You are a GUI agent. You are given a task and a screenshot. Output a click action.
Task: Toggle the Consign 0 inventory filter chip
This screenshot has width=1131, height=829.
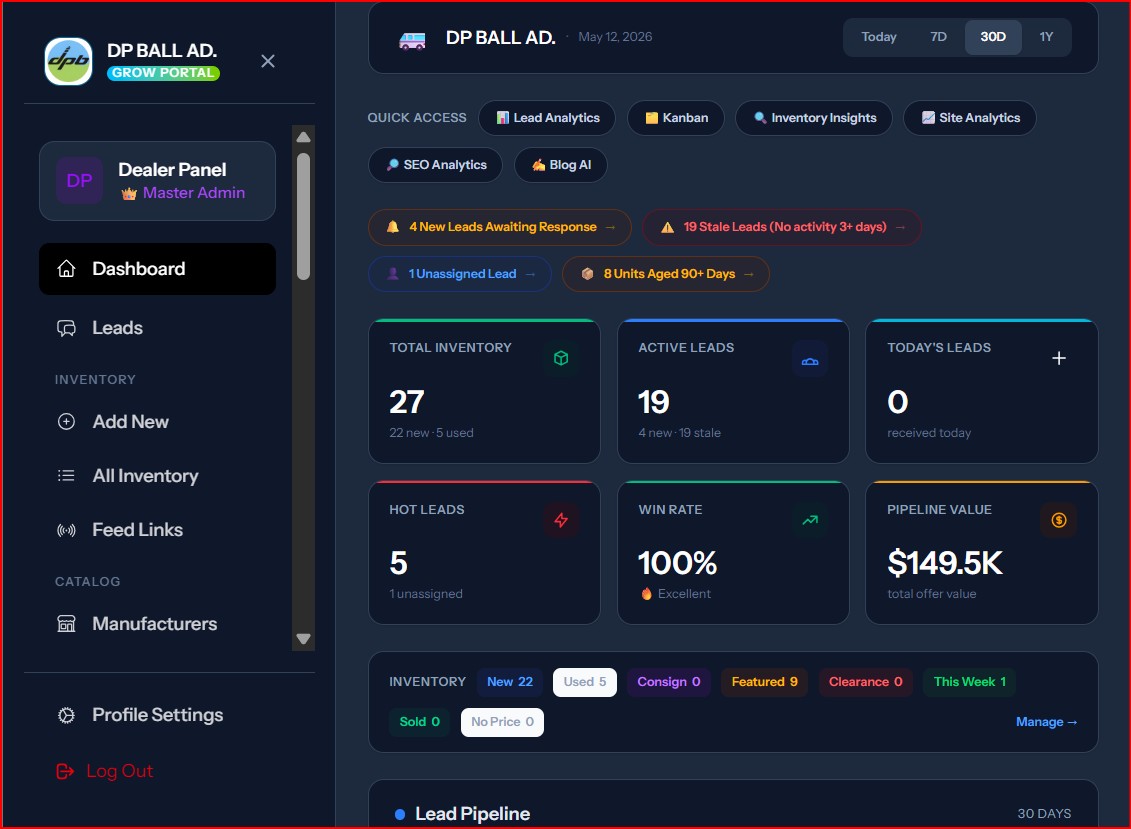click(669, 682)
